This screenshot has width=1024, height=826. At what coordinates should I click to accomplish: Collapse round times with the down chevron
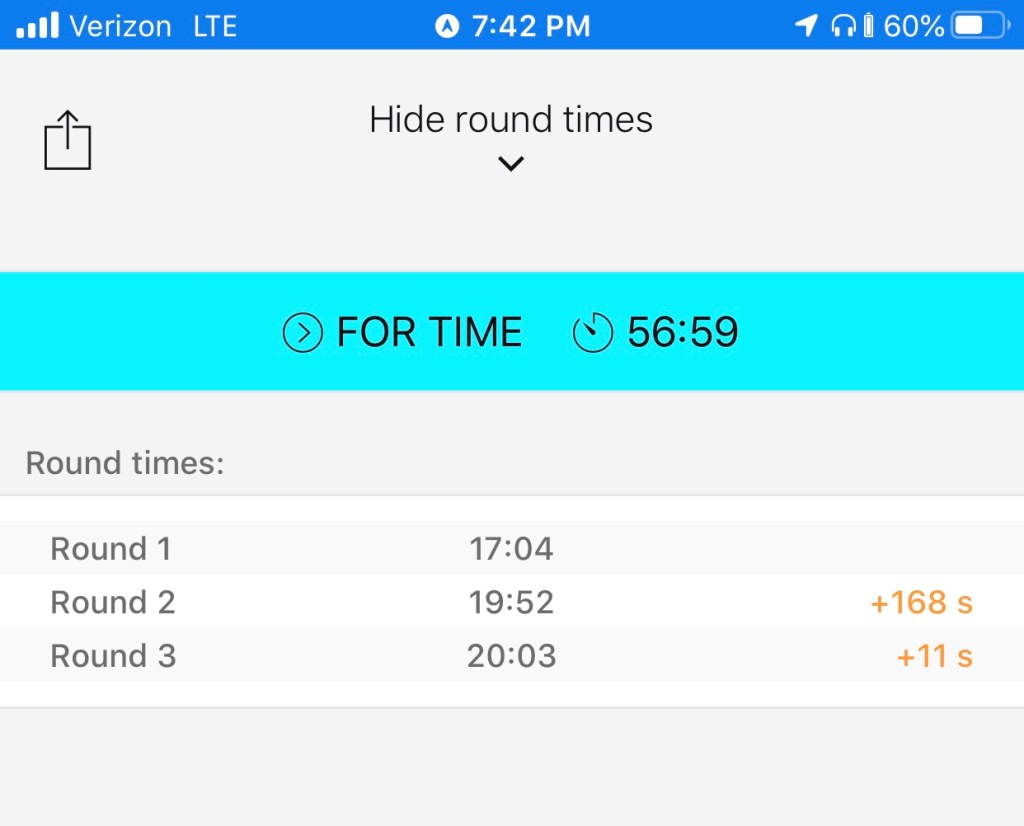pyautogui.click(x=511, y=163)
